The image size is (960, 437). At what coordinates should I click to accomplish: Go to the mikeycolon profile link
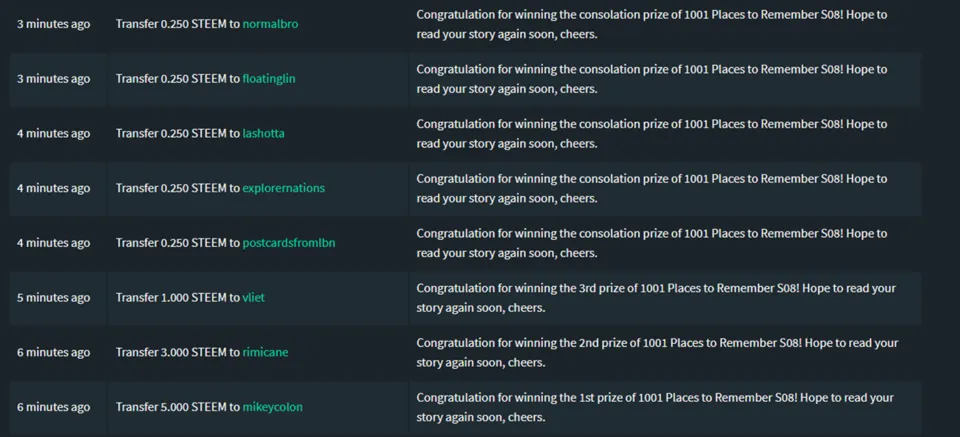click(x=272, y=407)
